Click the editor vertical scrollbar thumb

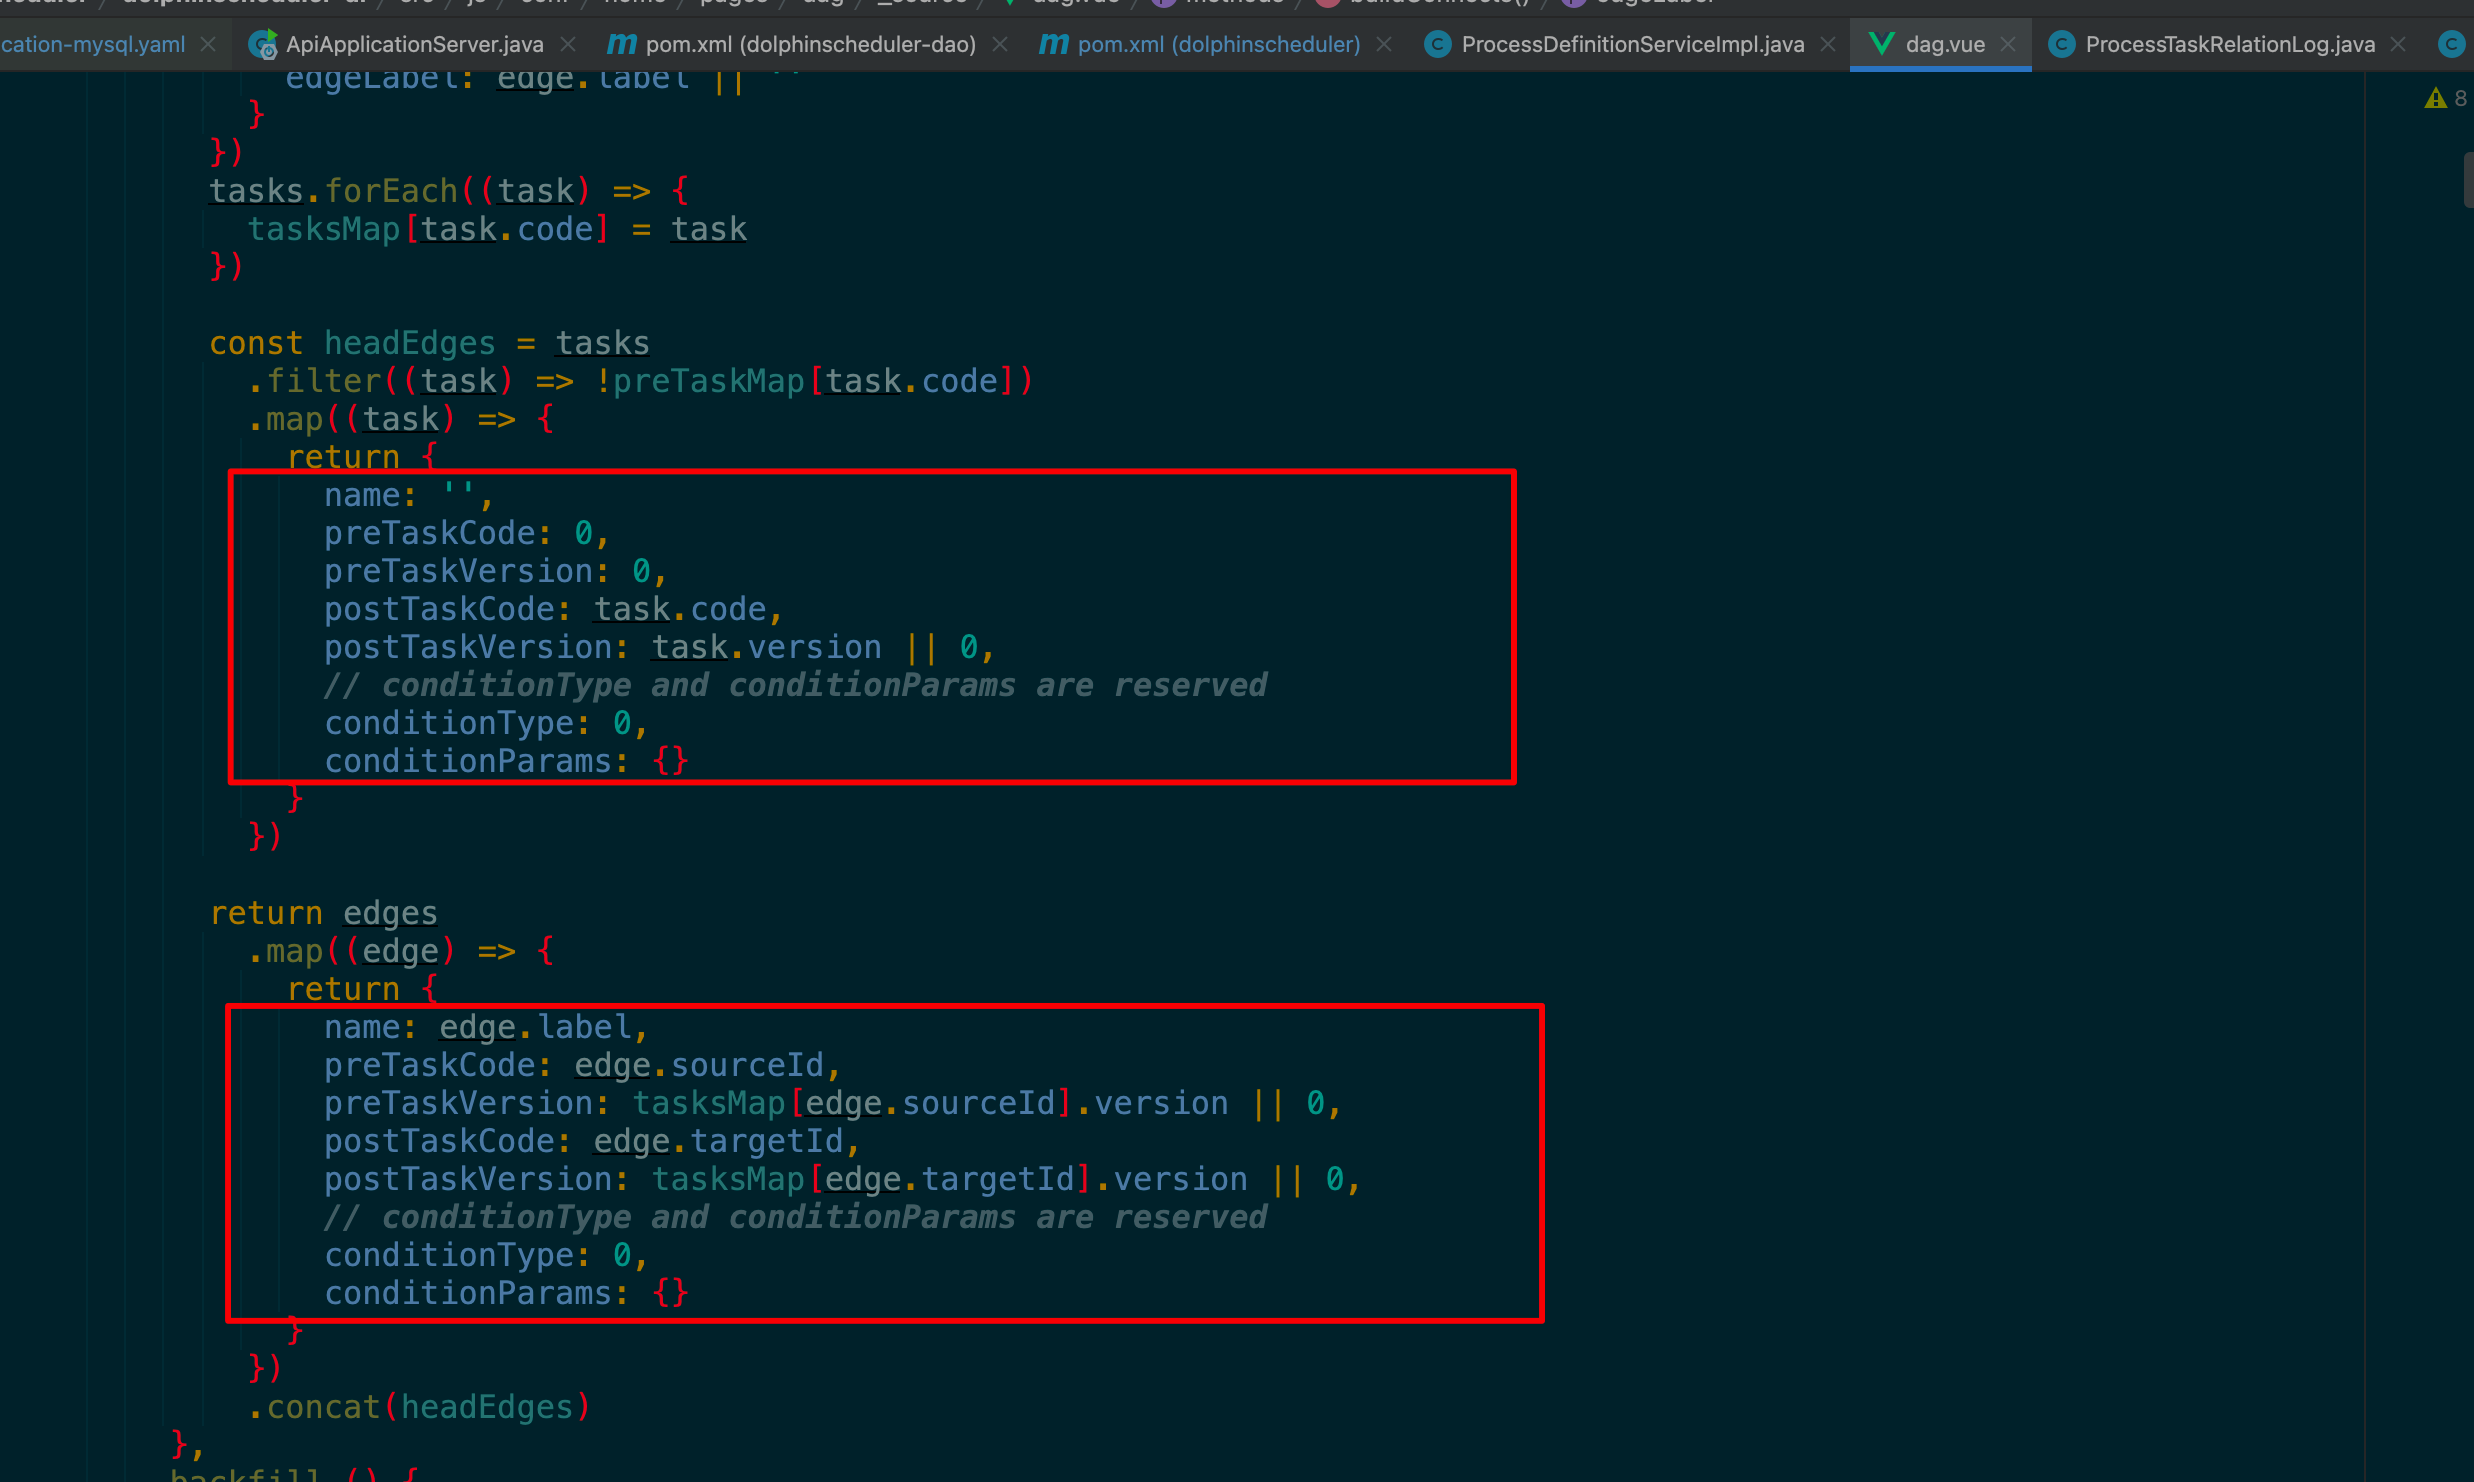(x=2467, y=180)
